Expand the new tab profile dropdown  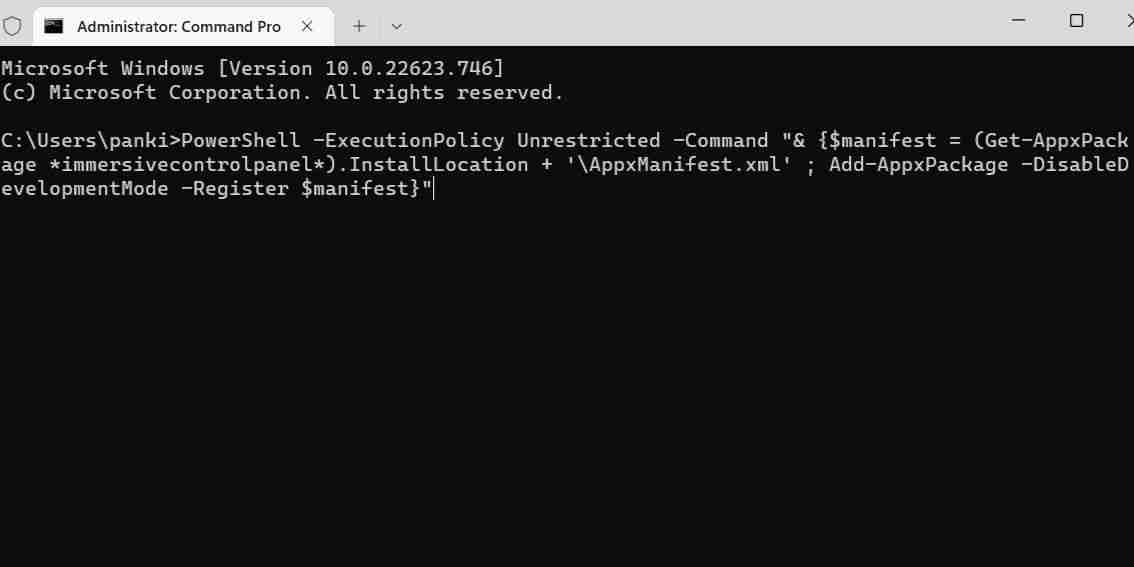click(397, 26)
